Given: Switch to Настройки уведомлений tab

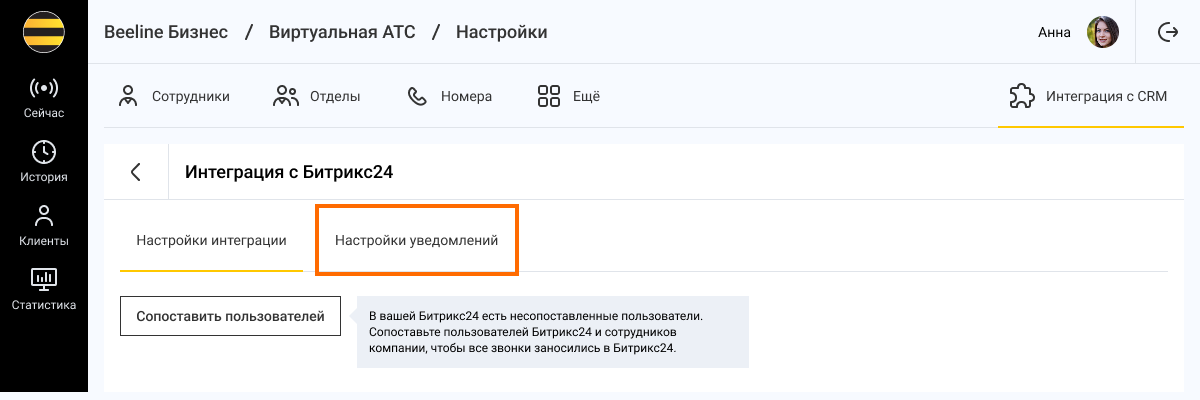Looking at the screenshot, I should pyautogui.click(x=416, y=241).
